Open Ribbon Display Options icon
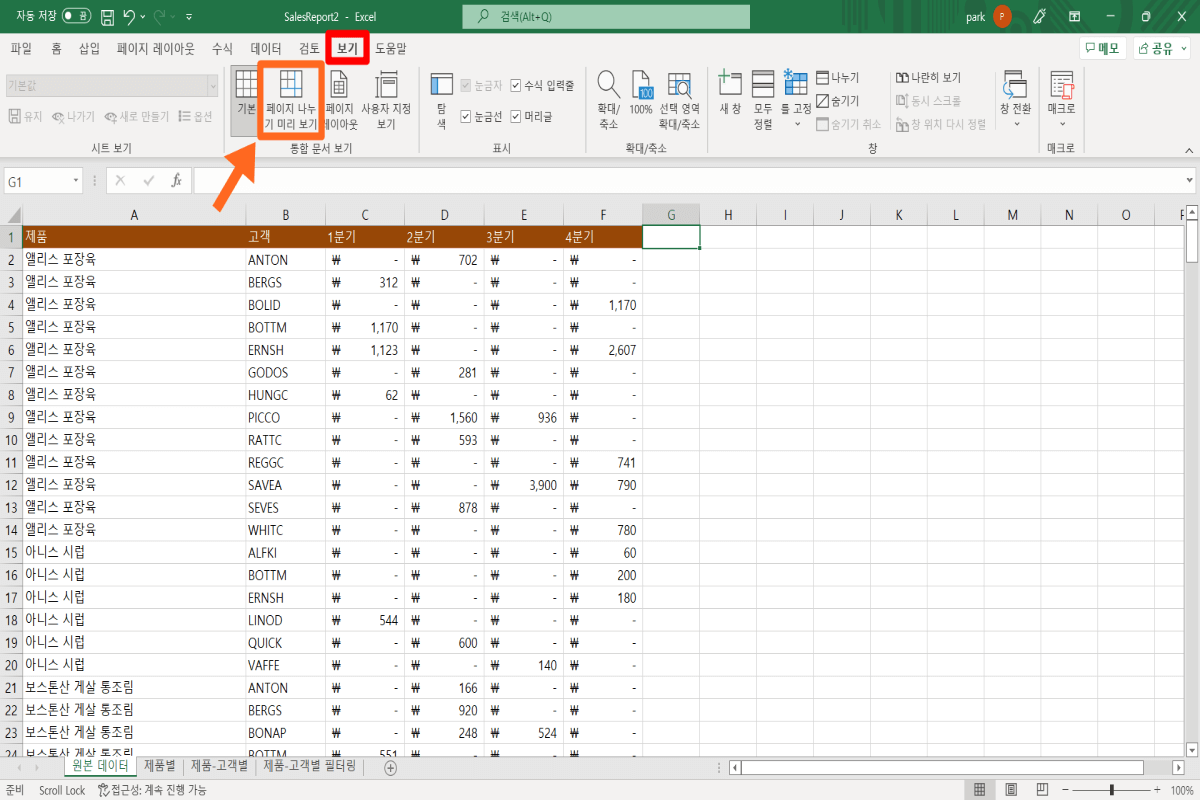The width and height of the screenshot is (1200, 800). click(x=1074, y=17)
